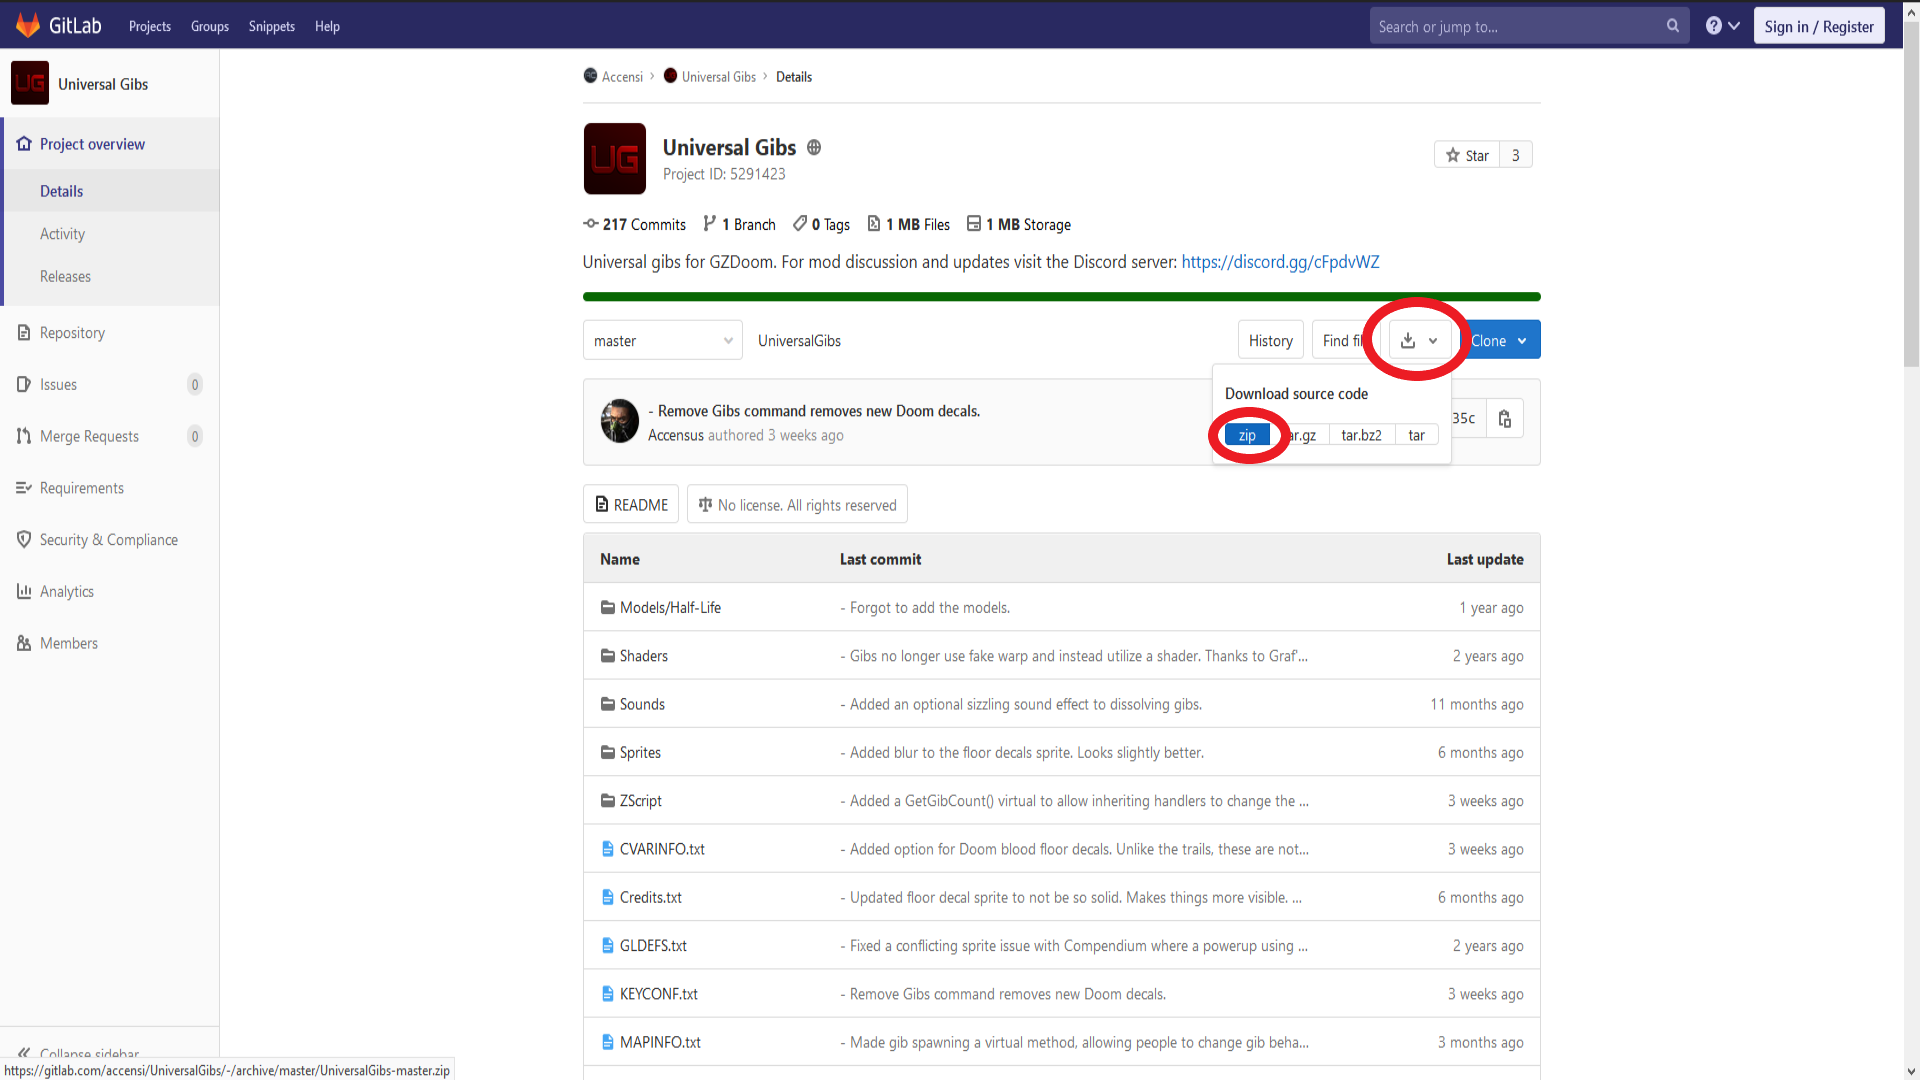Click the search magnifier icon

point(1672,26)
